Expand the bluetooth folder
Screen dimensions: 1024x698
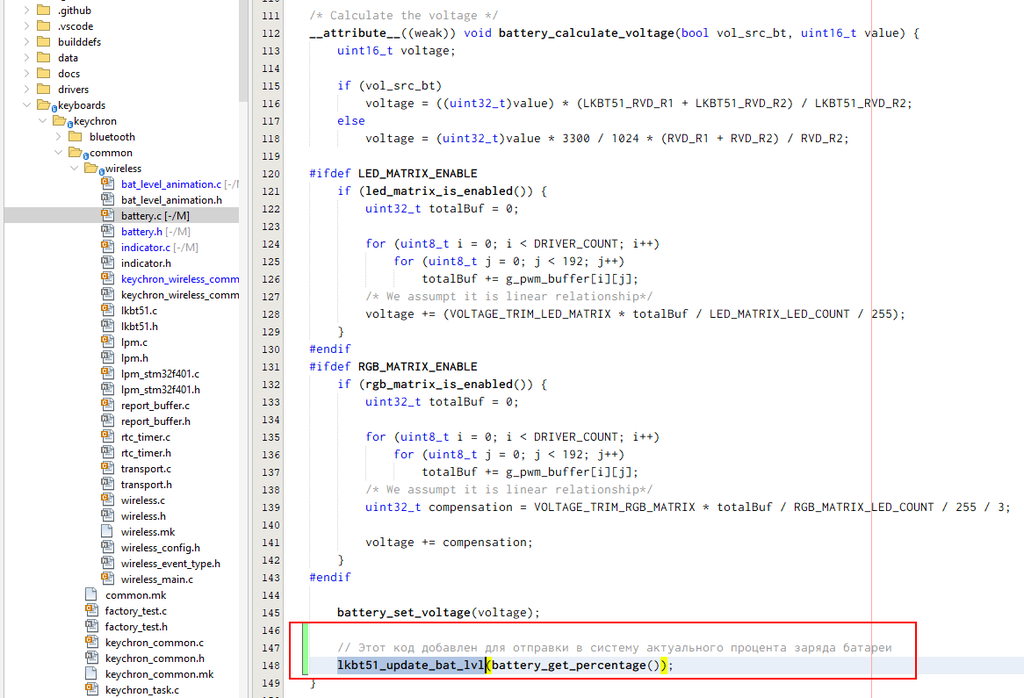tap(58, 137)
